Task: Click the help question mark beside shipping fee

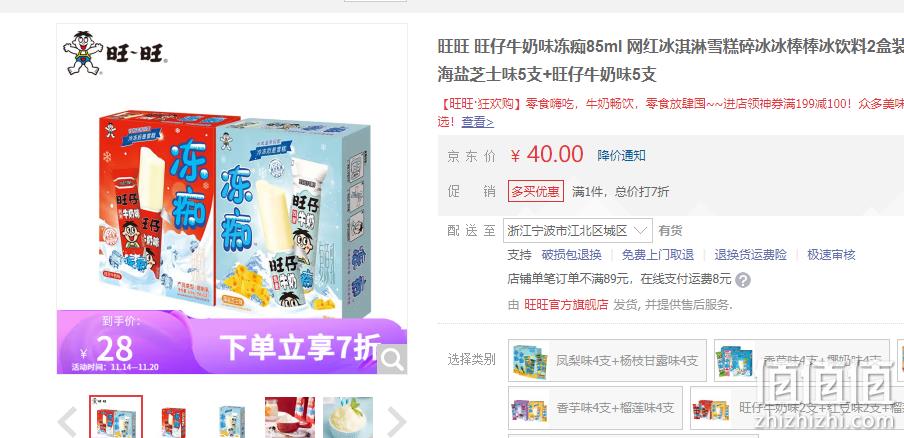Action: point(743,280)
